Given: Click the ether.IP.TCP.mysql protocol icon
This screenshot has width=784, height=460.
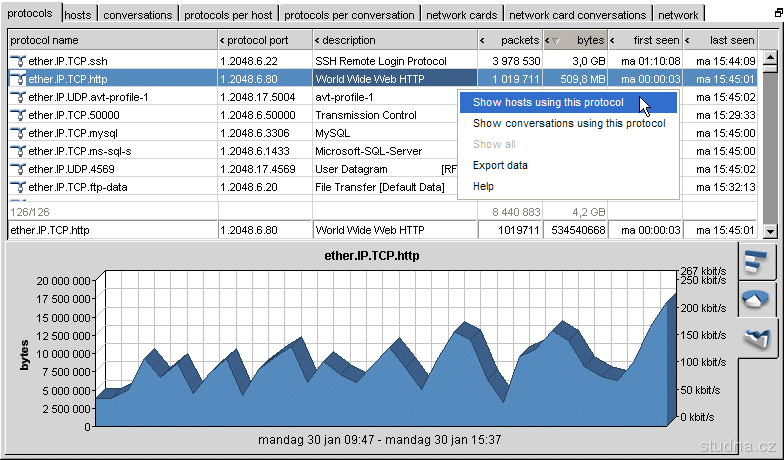Looking at the screenshot, I should pos(18,133).
